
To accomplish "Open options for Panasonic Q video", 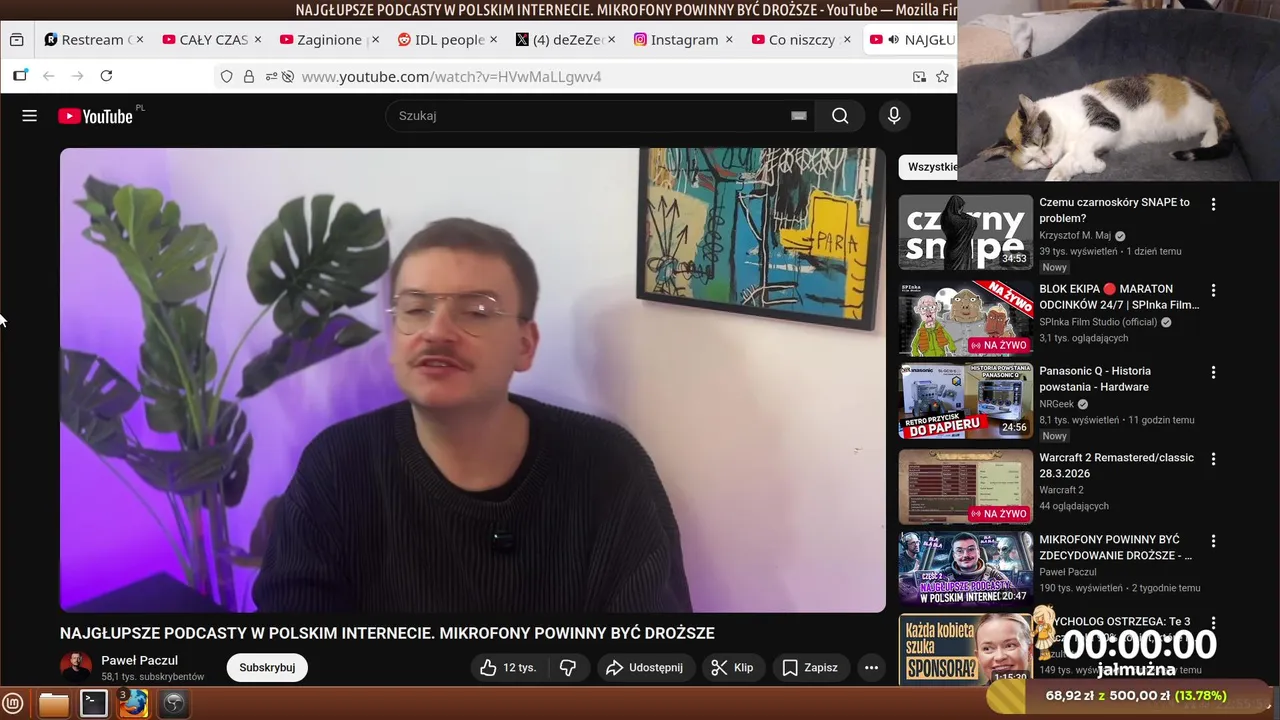I will pyautogui.click(x=1213, y=372).
